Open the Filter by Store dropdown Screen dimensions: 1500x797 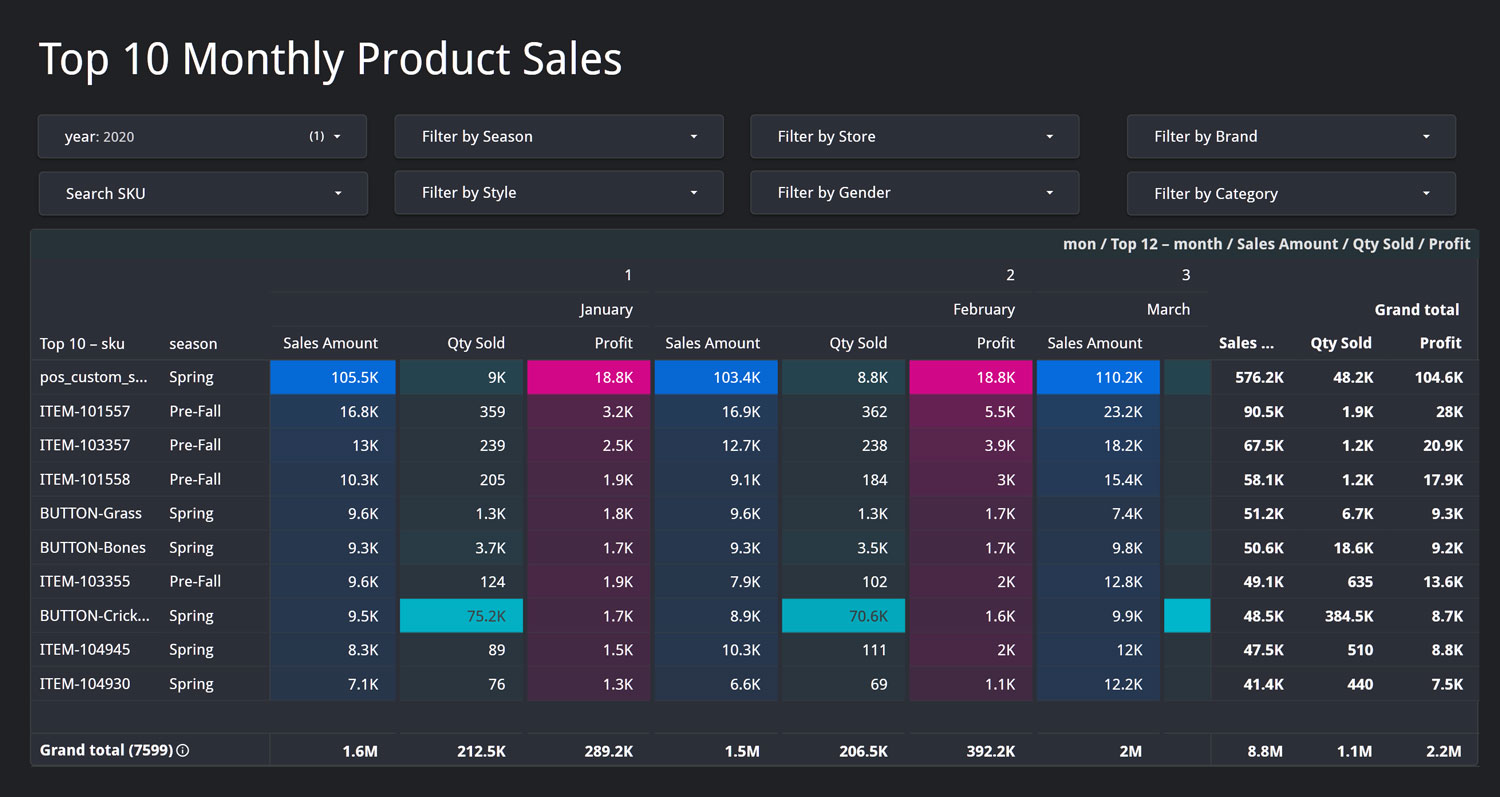coord(915,136)
